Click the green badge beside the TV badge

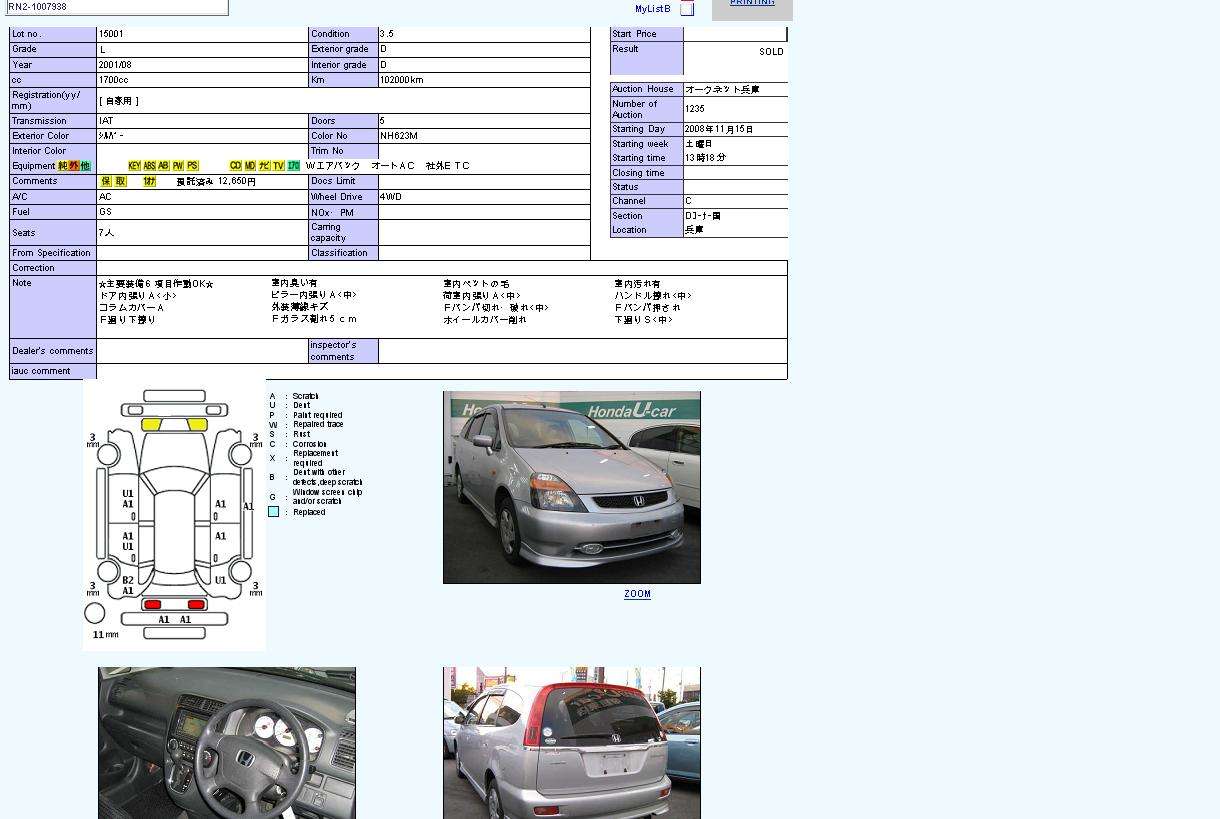[293, 166]
